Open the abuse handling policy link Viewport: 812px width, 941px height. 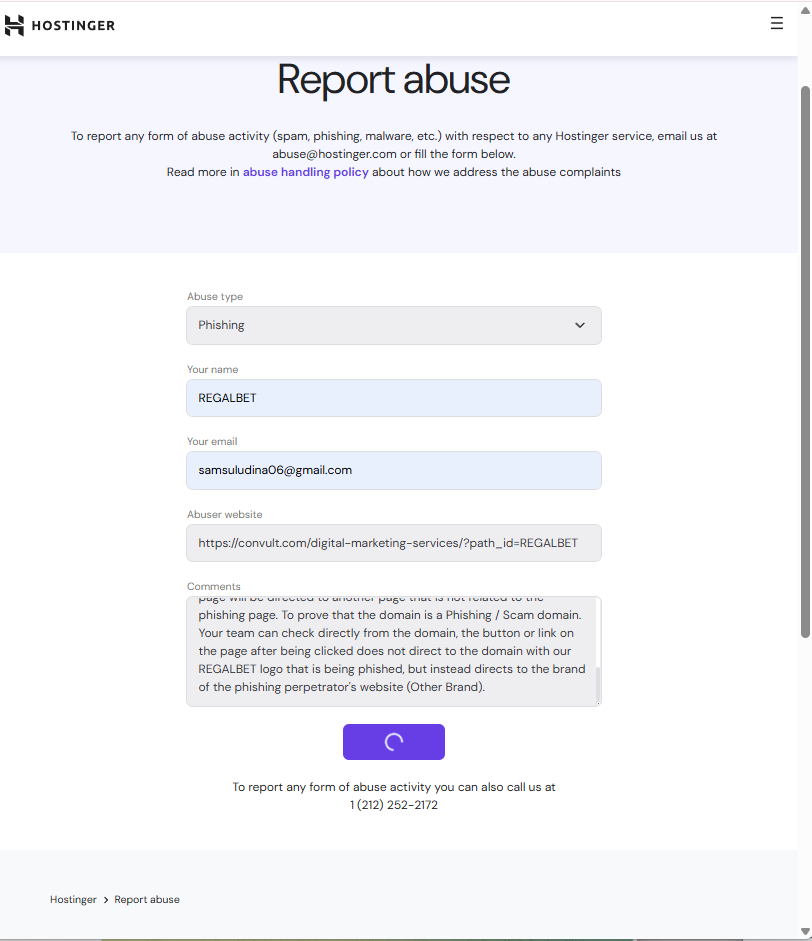pos(305,172)
